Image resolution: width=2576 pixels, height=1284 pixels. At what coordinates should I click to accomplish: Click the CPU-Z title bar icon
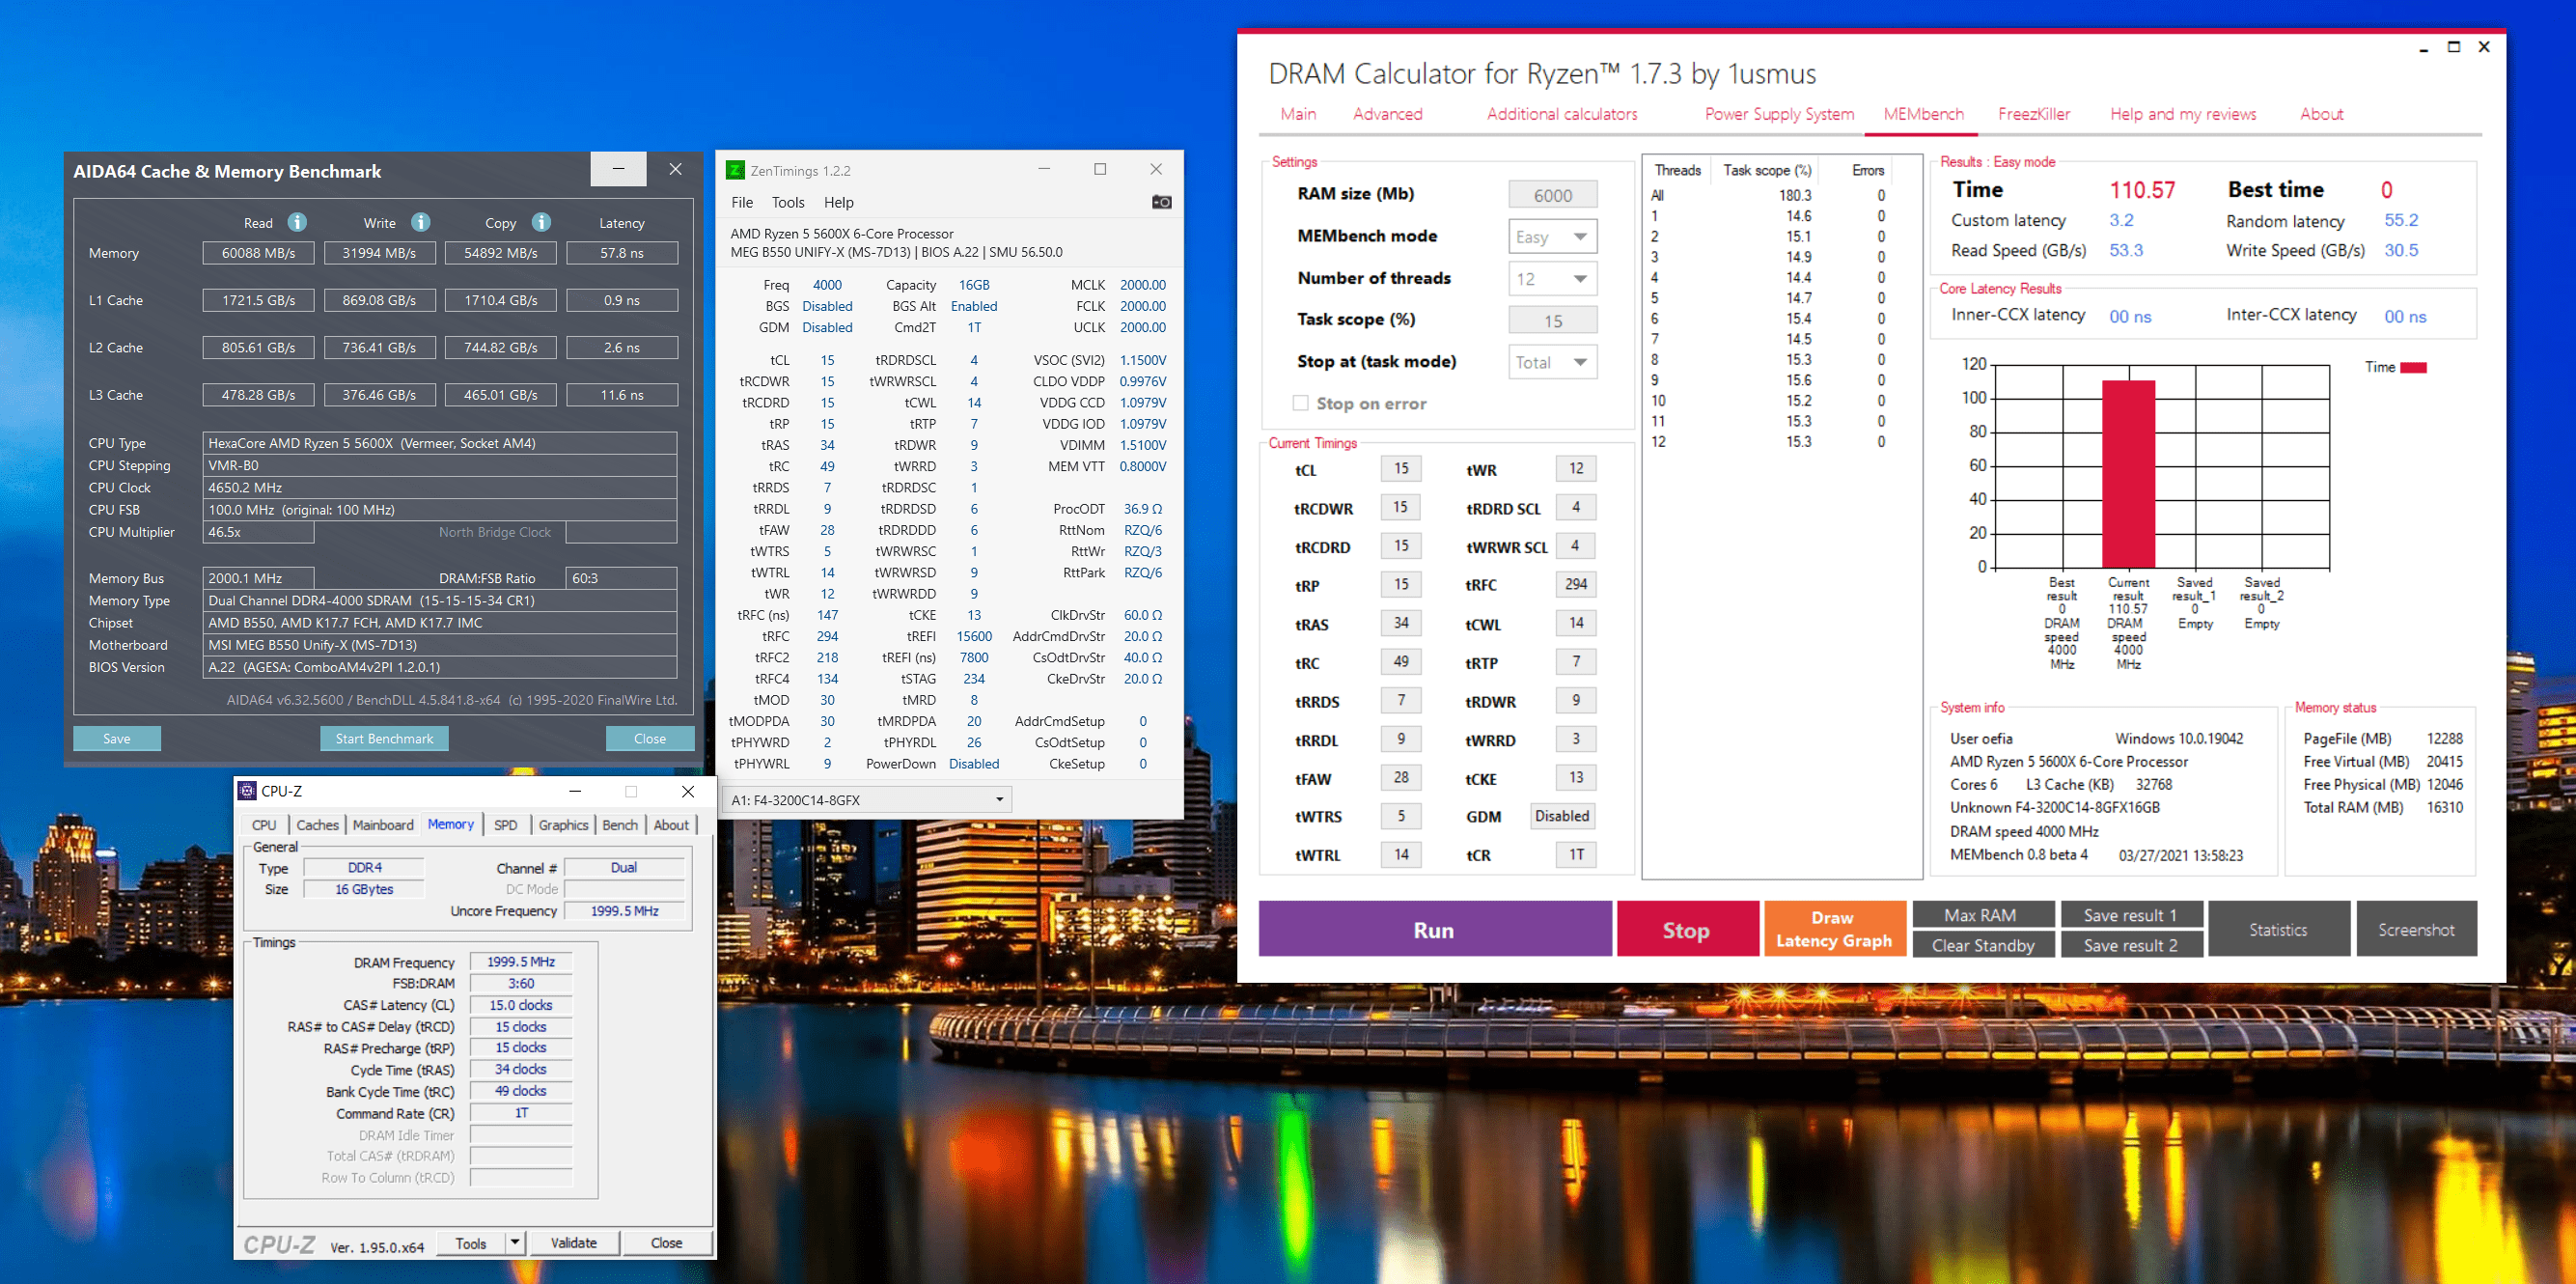(x=247, y=790)
